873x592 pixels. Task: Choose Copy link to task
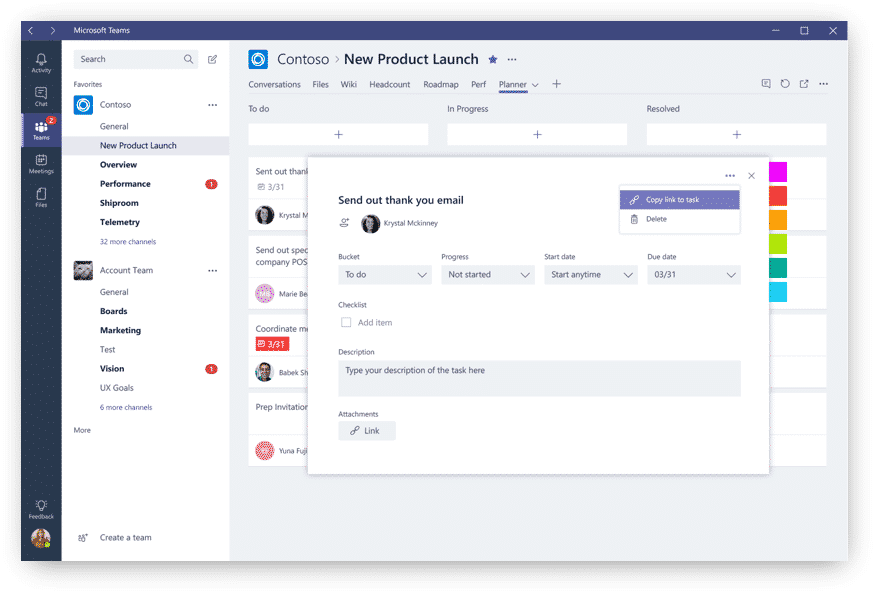[x=679, y=199]
